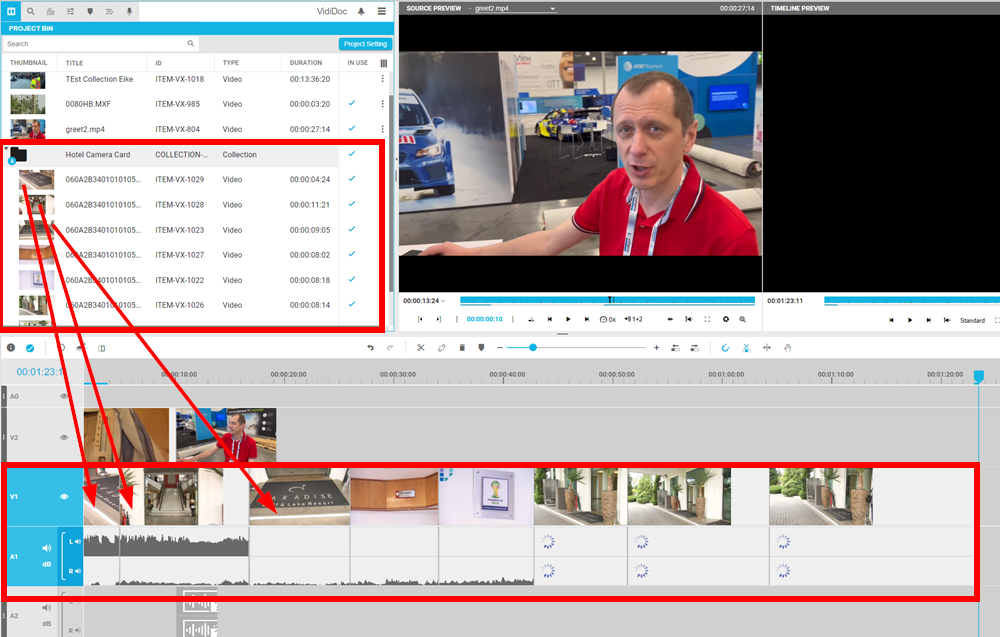Click the magnifier search icon in top toolbar
The width and height of the screenshot is (1000, 637).
click(31, 11)
